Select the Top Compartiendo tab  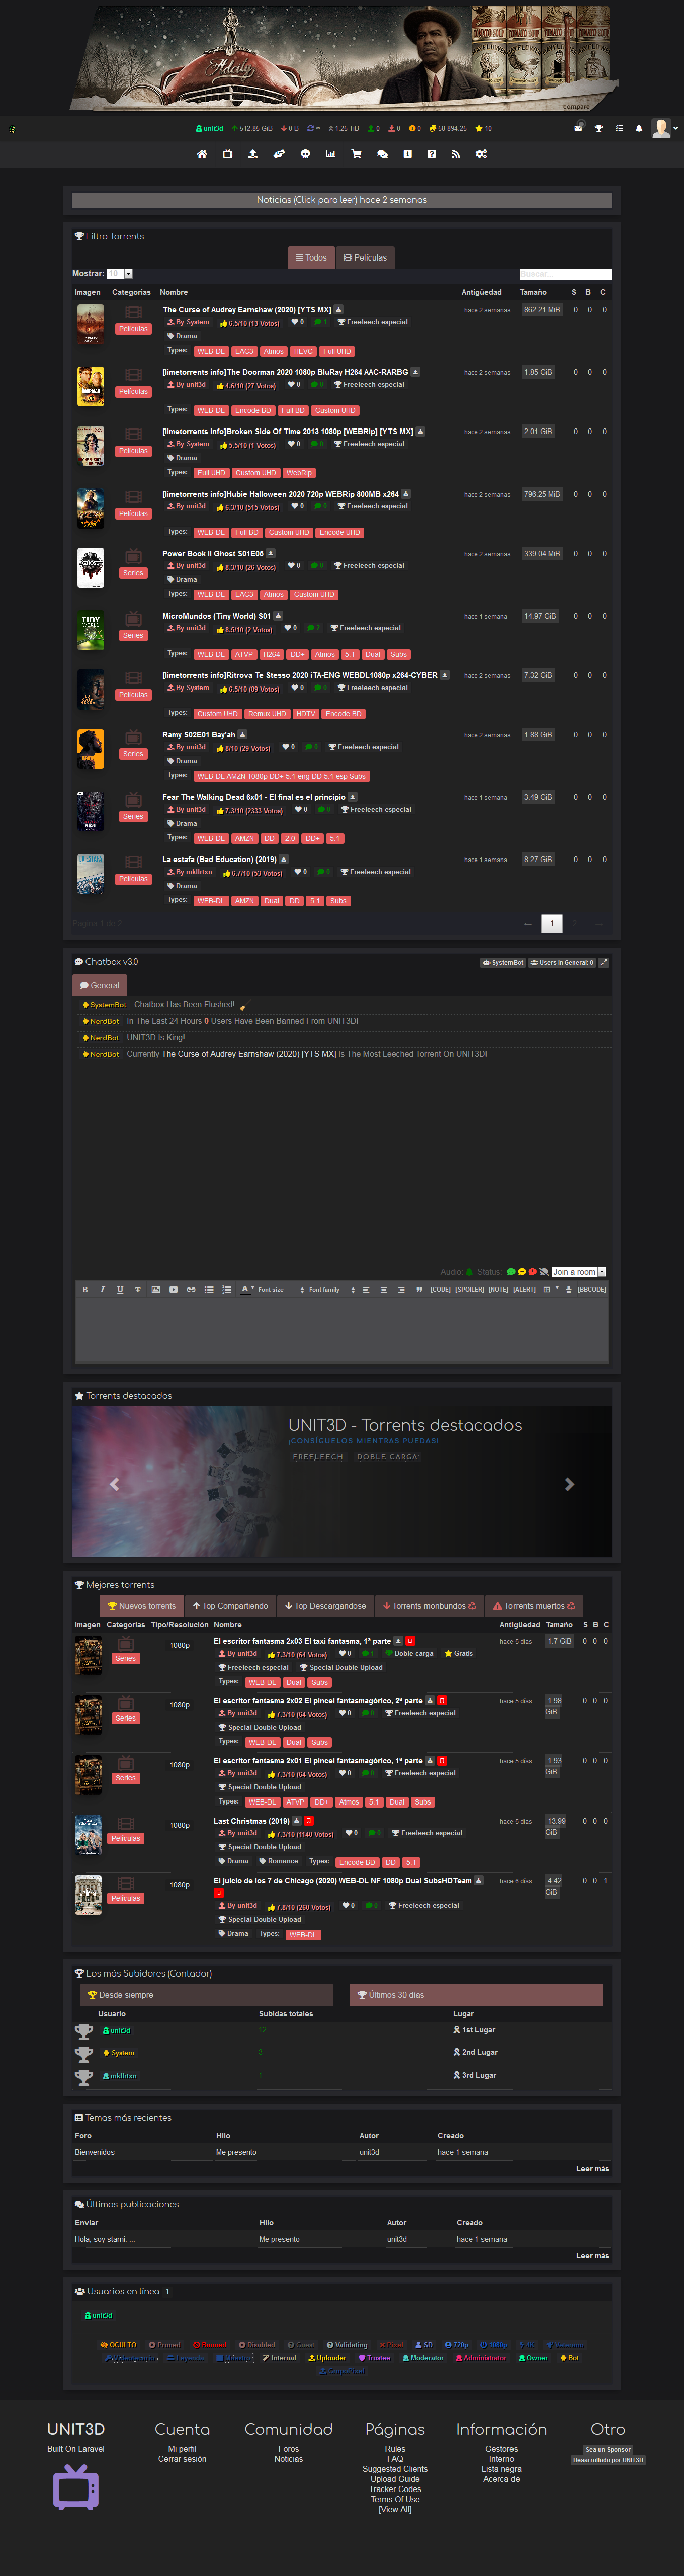(230, 1606)
